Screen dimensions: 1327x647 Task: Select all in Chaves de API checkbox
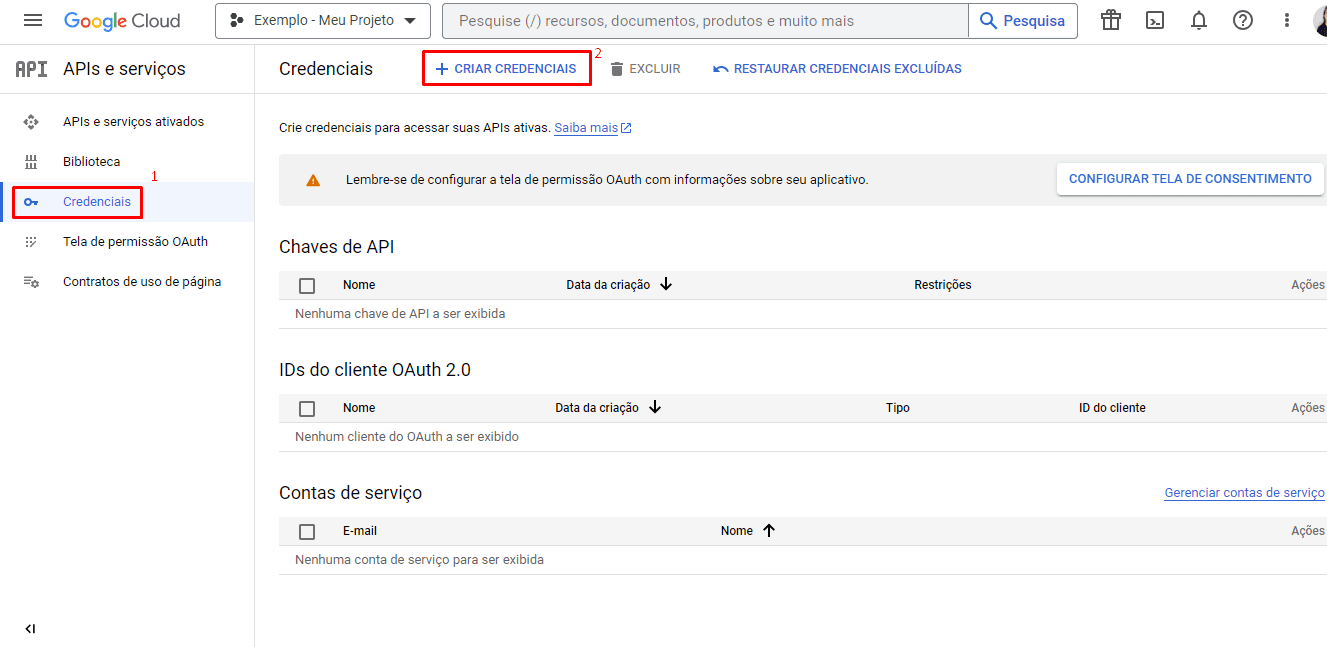tap(307, 286)
